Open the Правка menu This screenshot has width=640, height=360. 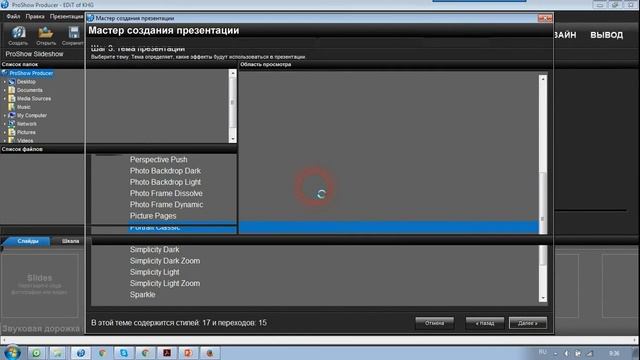pos(35,17)
